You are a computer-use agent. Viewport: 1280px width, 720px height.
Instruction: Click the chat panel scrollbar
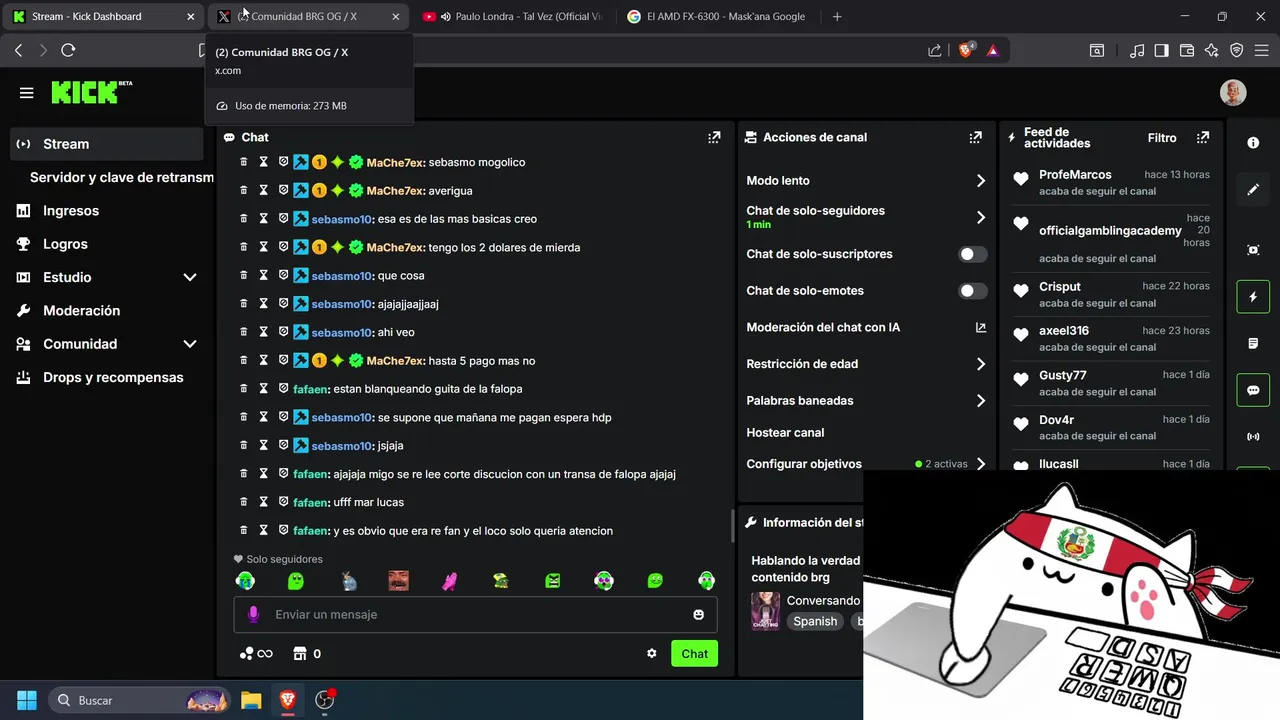pos(733,524)
